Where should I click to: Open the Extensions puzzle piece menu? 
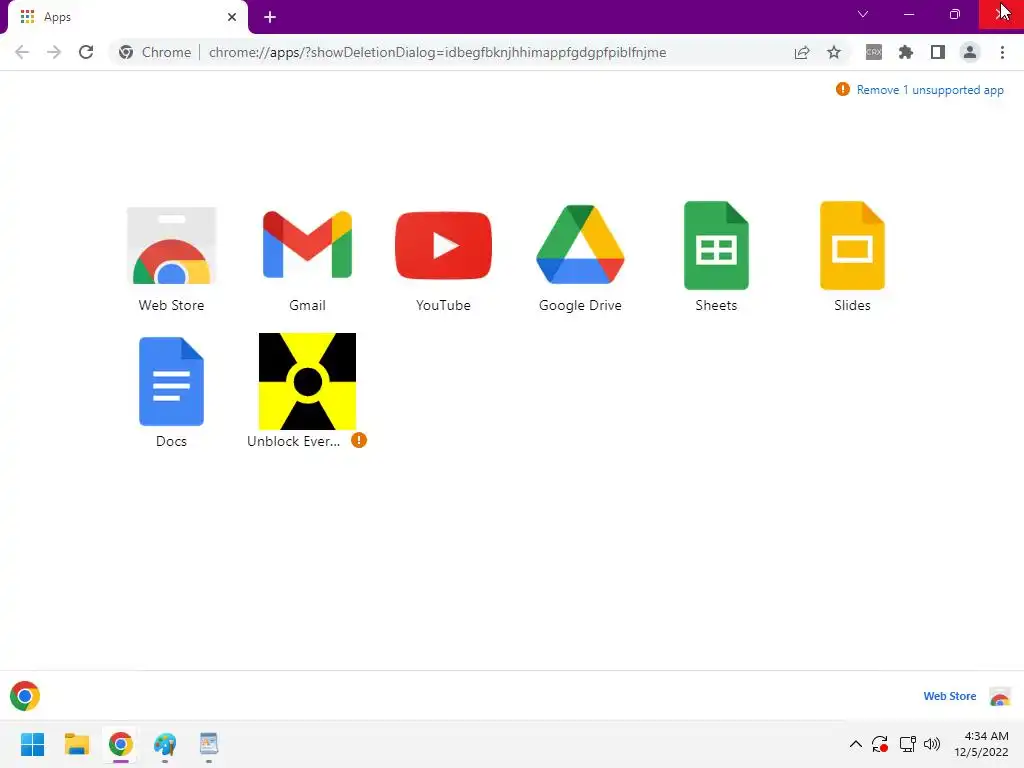(x=906, y=52)
